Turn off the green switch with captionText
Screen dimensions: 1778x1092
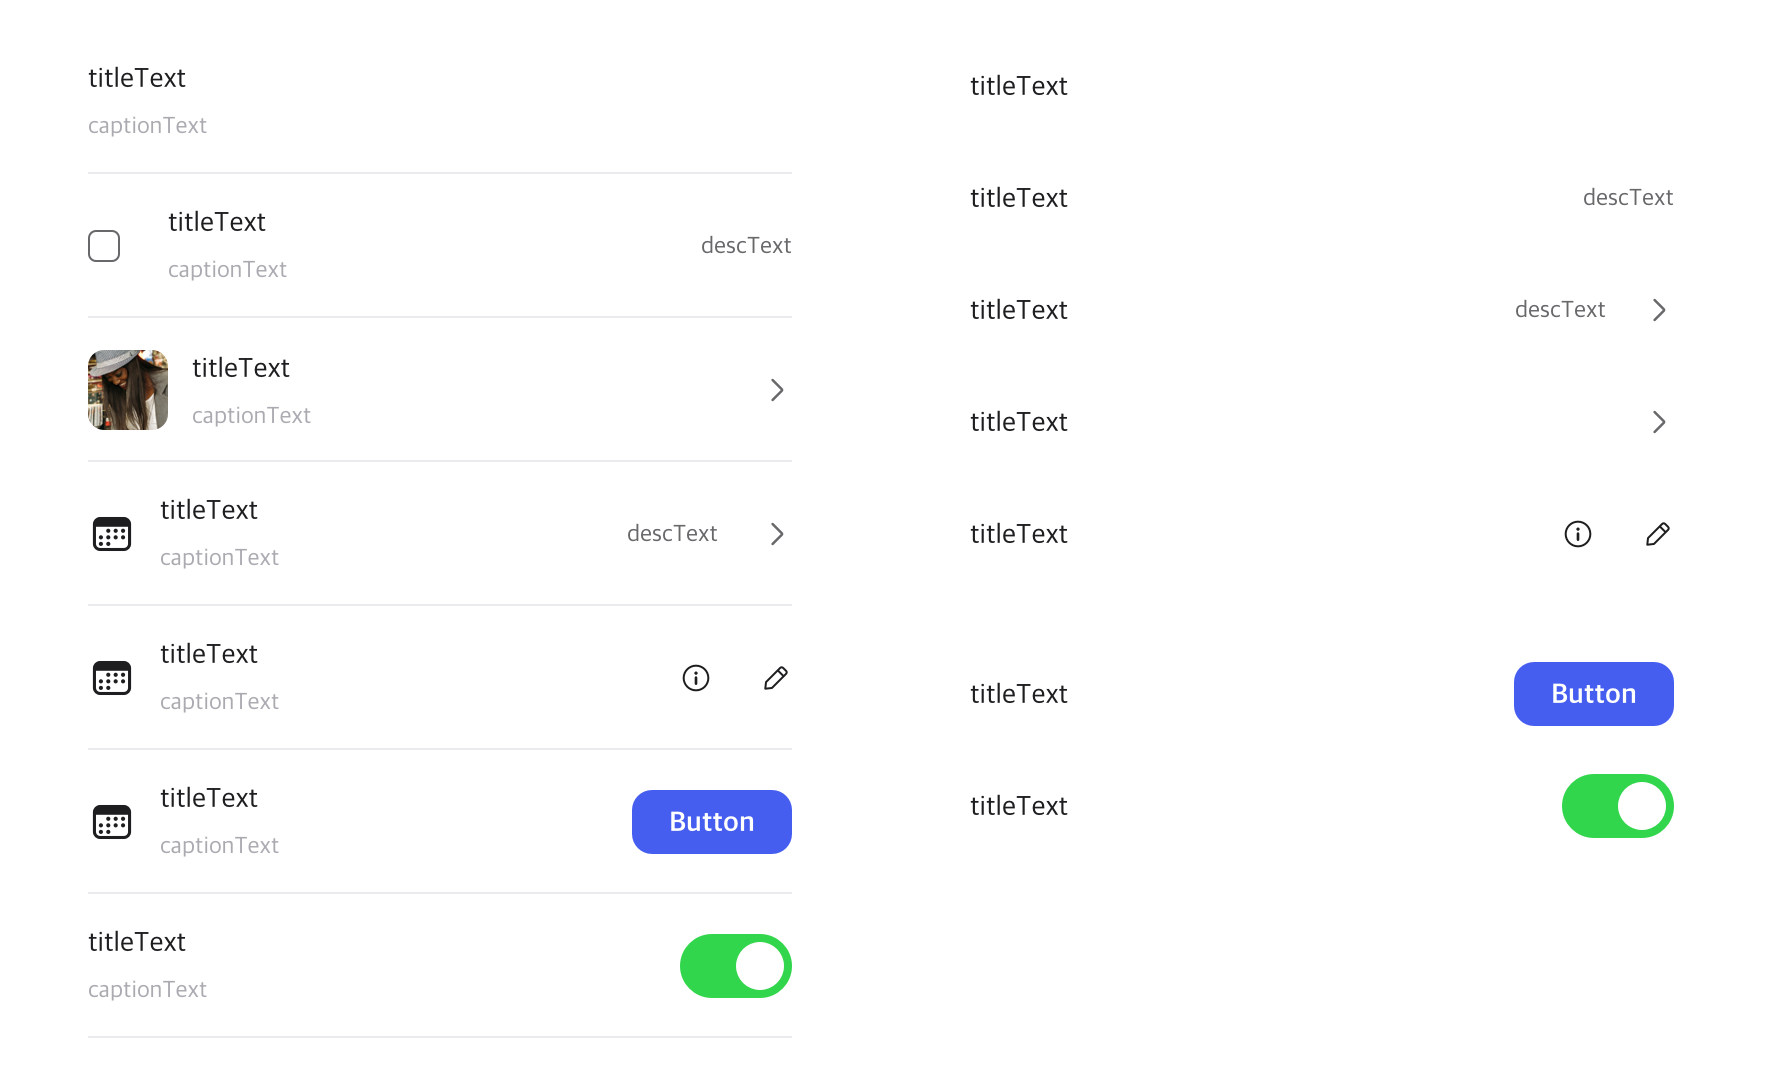tap(736, 966)
